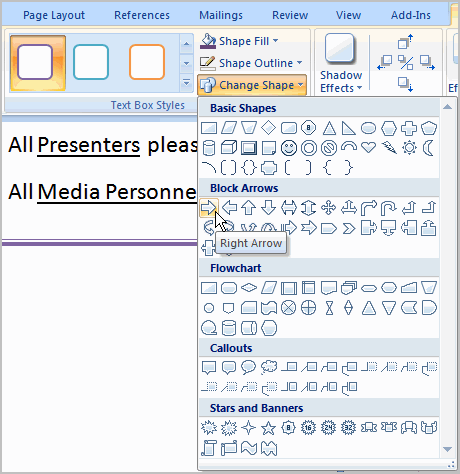
Task: Switch to the Page Layout tab
Action: [54, 15]
